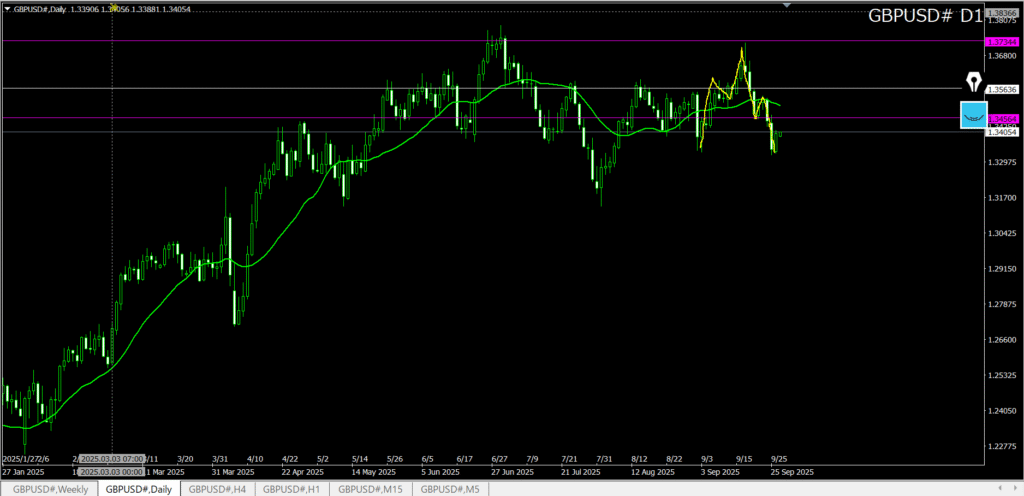Screen dimensions: 1024x496
Task: Open the GBPUSD#,M5 chart tab
Action: click(450, 489)
